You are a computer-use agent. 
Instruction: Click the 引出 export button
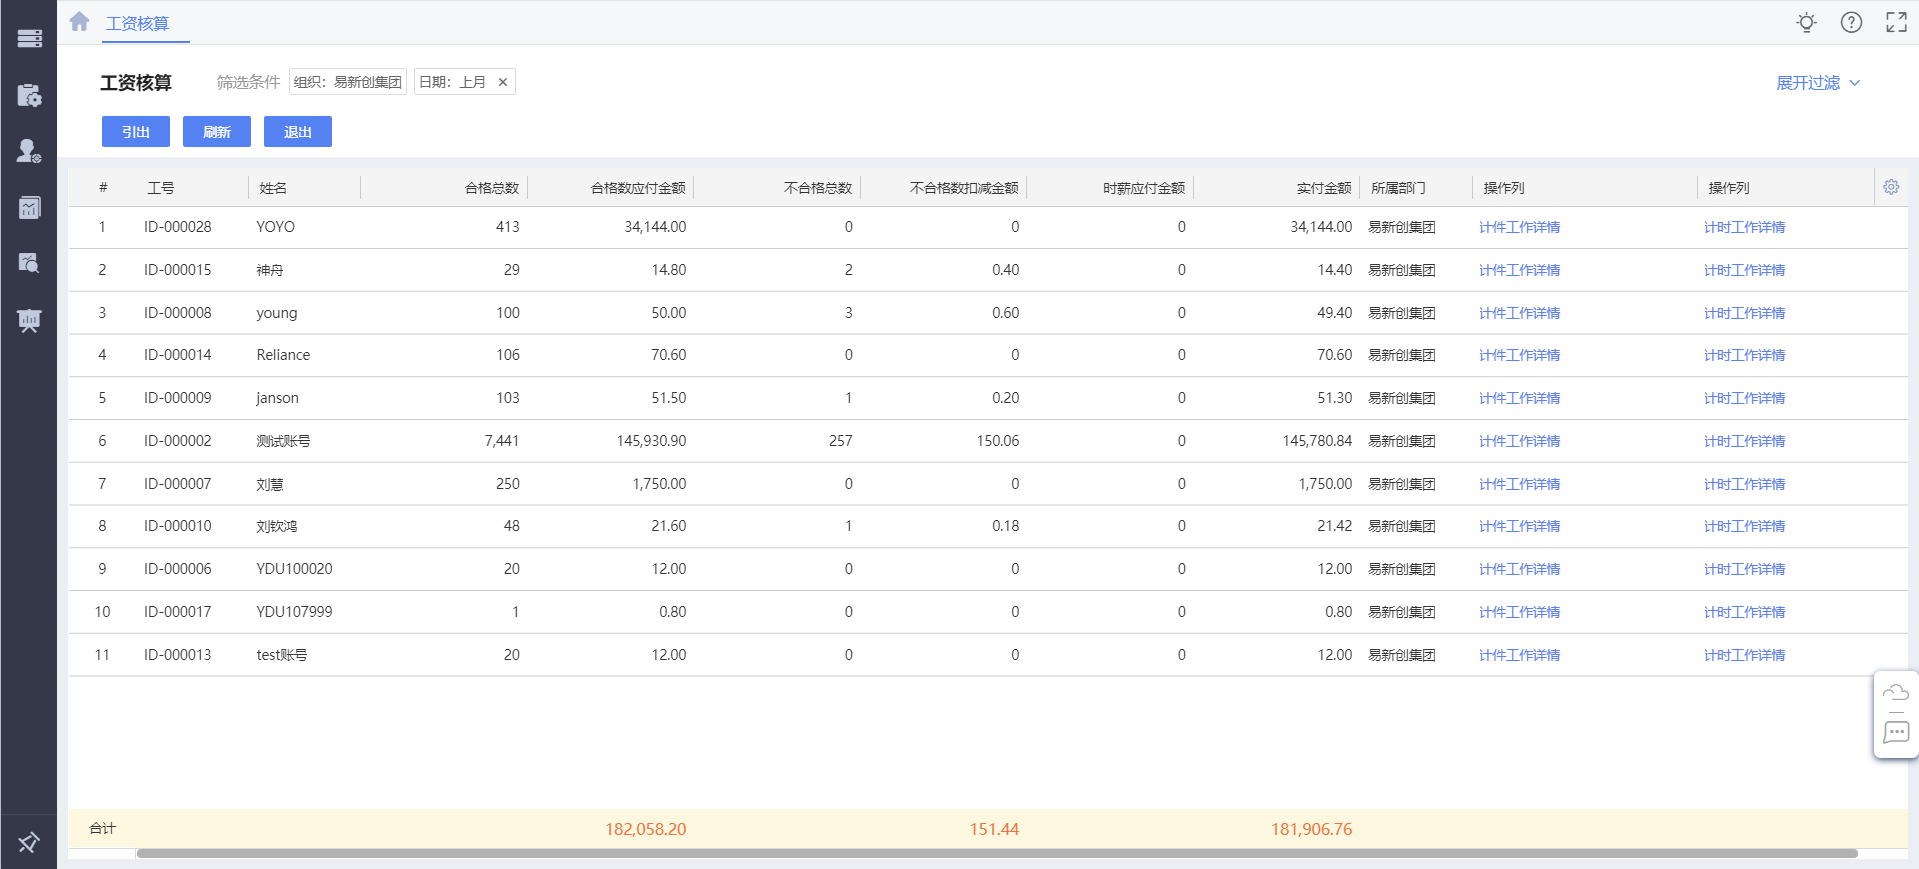tap(136, 132)
